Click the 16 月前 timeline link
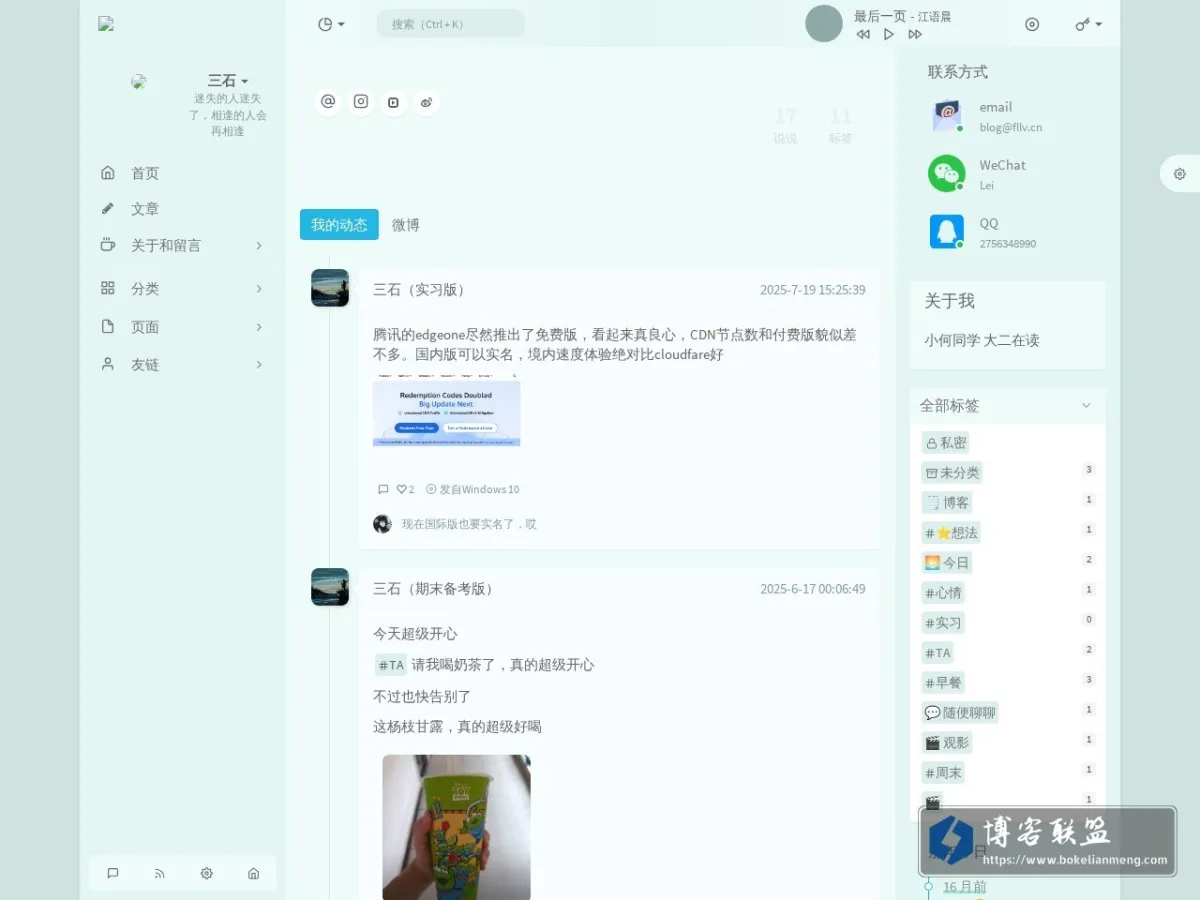Screen dimensions: 1200x900 965,886
